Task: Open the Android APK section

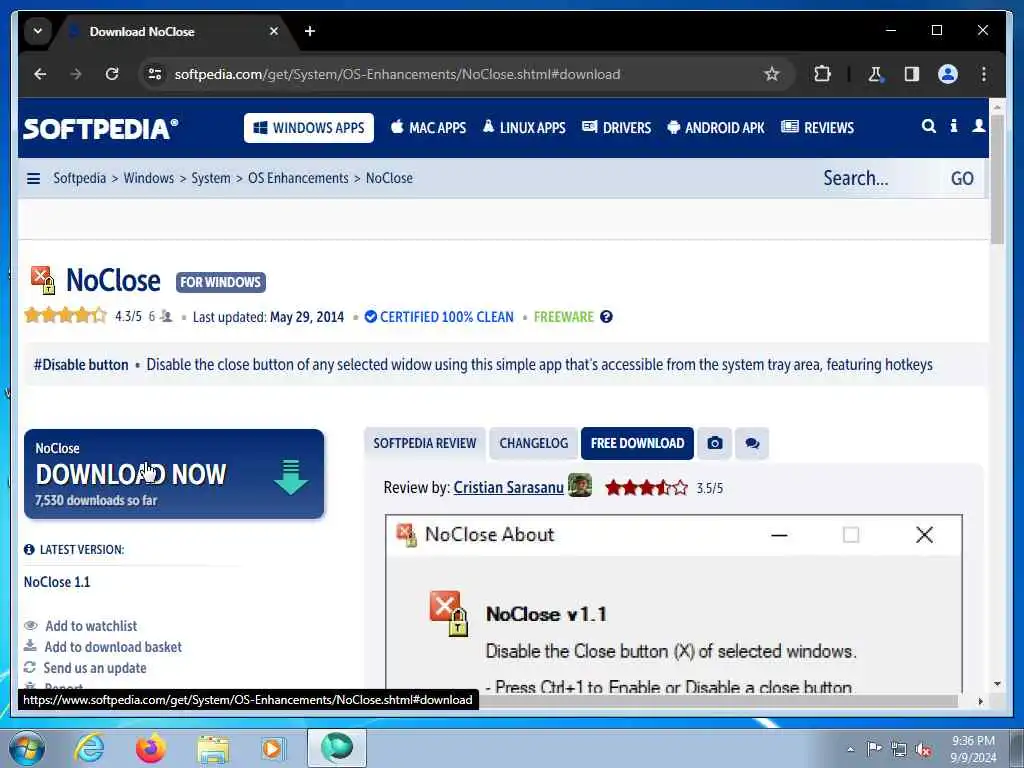Action: click(x=716, y=128)
